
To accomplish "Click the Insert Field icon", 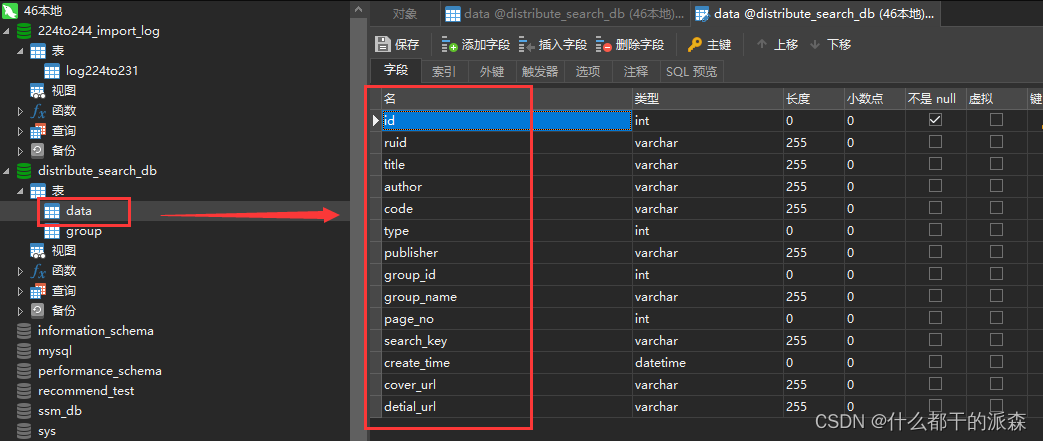I will tap(527, 45).
